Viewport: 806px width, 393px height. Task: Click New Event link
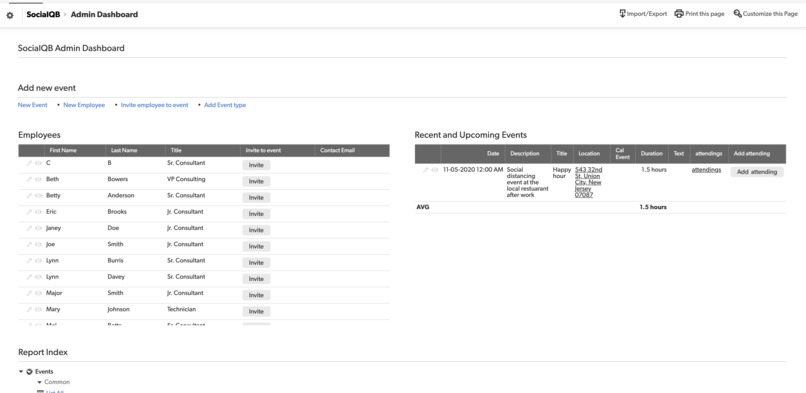[32, 105]
